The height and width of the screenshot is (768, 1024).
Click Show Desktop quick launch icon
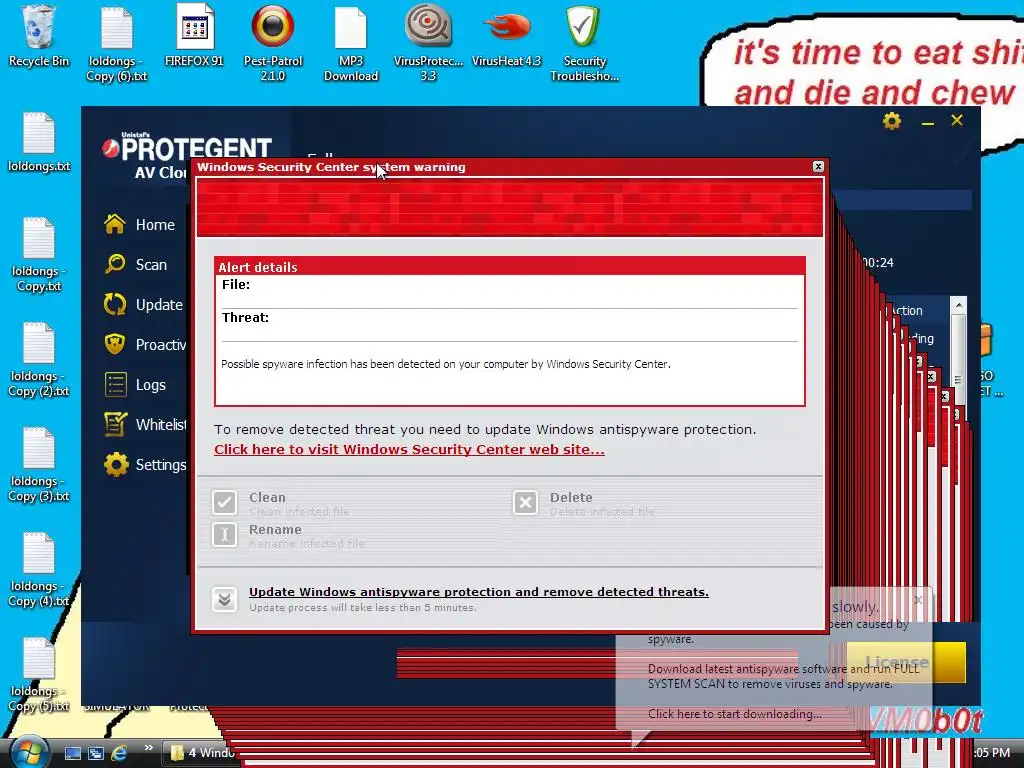tap(72, 753)
